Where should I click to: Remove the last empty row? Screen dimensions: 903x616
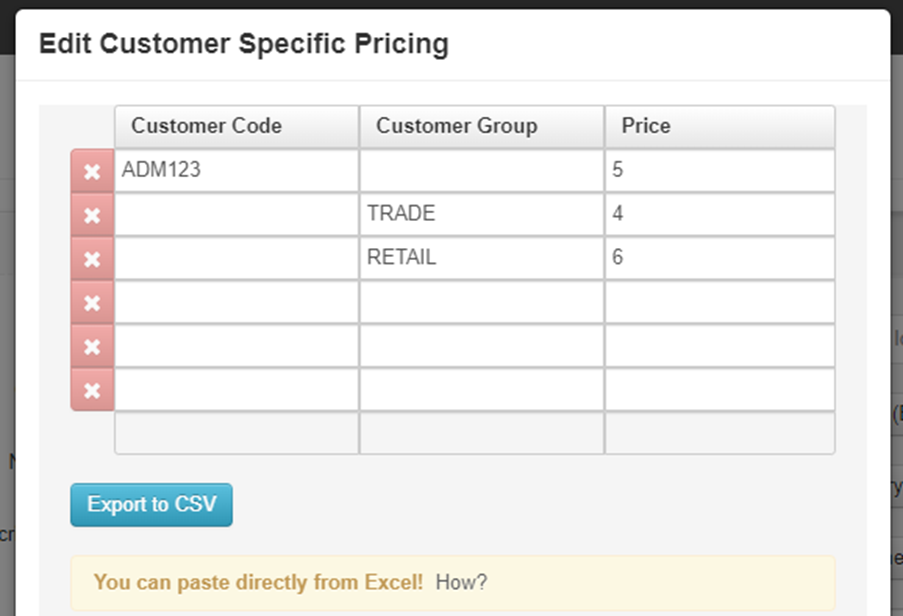coord(92,390)
